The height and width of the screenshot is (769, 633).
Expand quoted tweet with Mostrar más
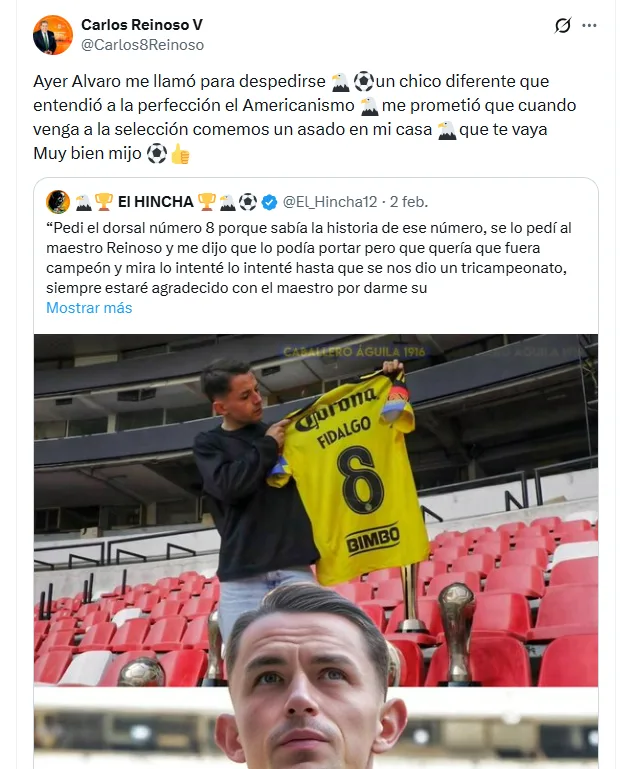tap(89, 308)
